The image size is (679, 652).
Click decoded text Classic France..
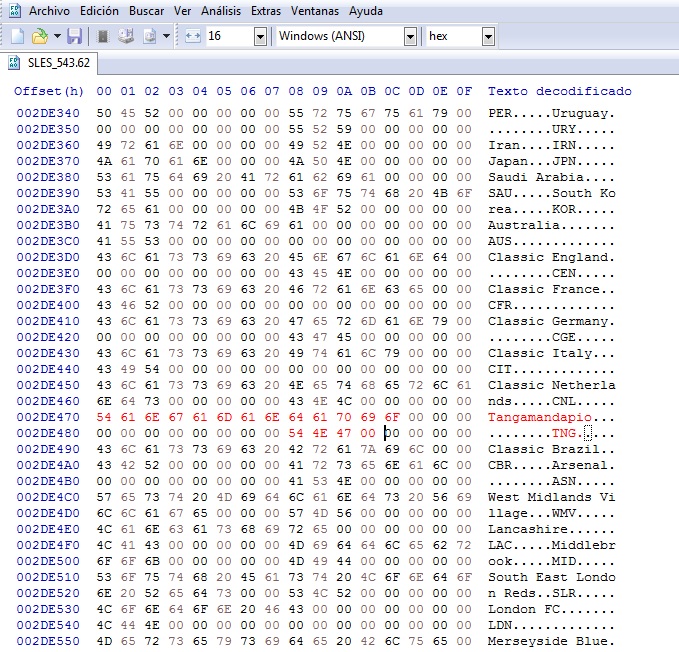543,289
